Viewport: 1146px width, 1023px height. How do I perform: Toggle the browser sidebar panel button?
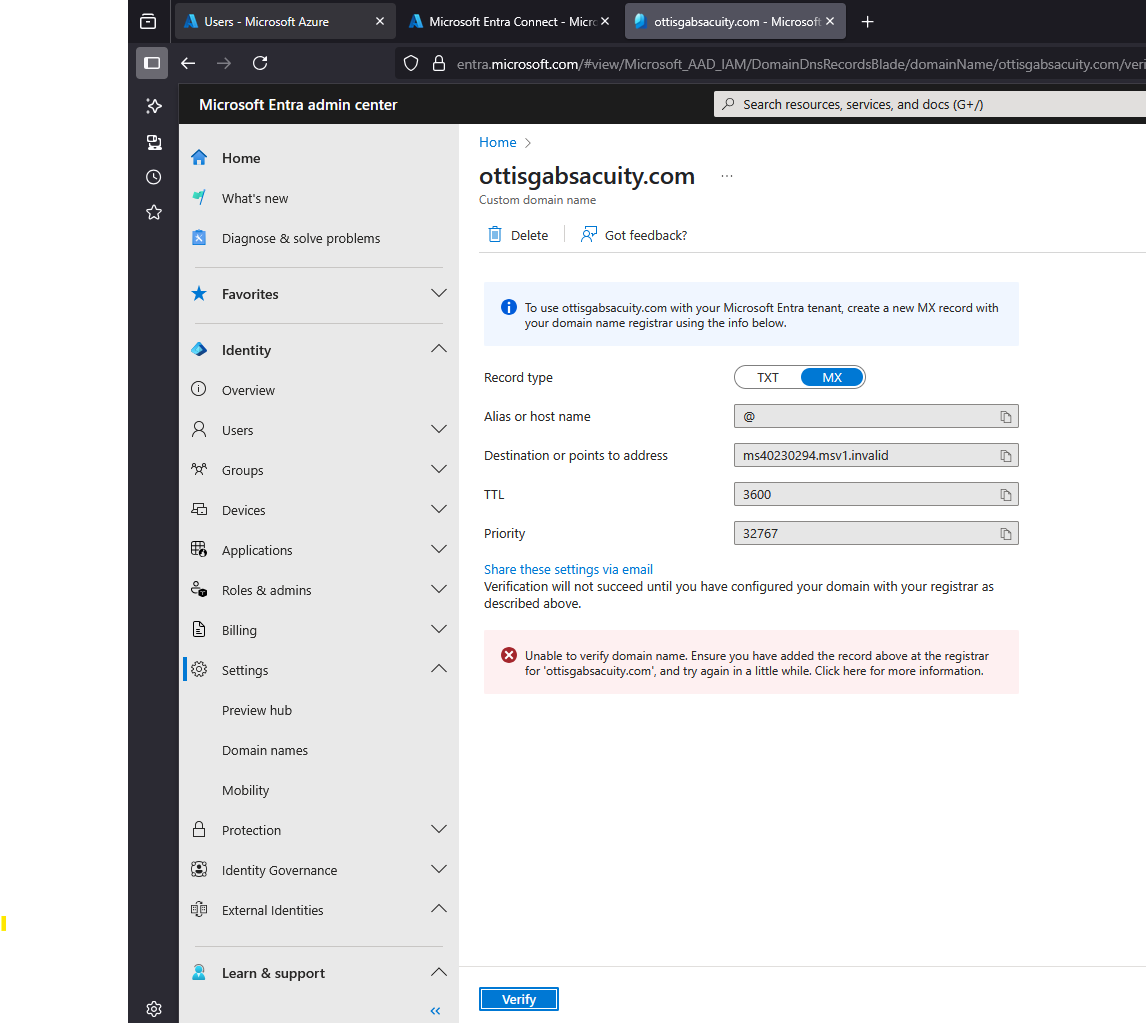152,64
